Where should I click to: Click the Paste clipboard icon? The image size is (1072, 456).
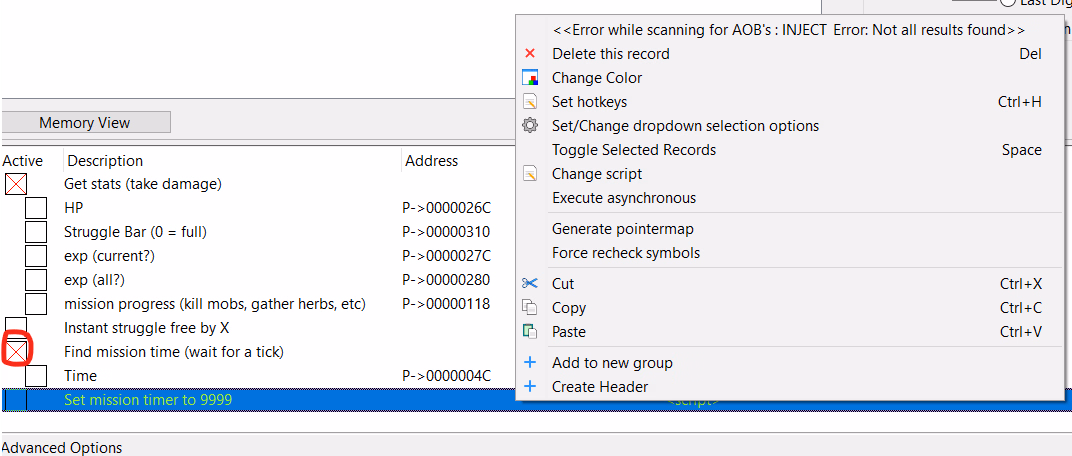530,332
